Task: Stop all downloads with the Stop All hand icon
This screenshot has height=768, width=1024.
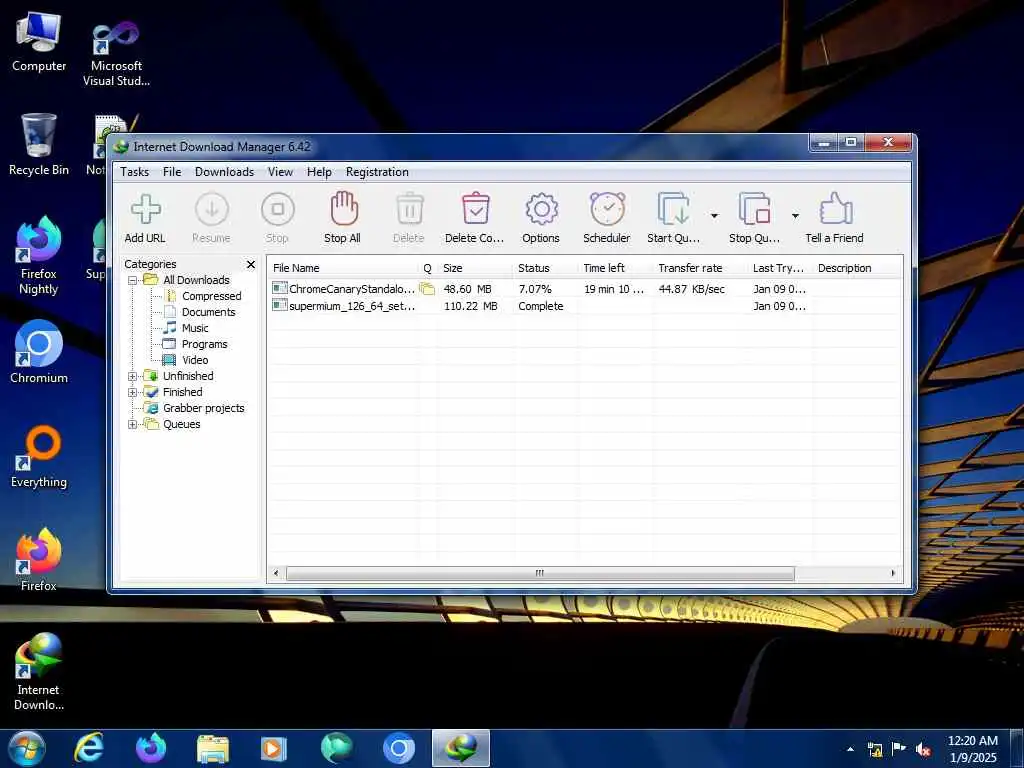Action: tap(344, 208)
